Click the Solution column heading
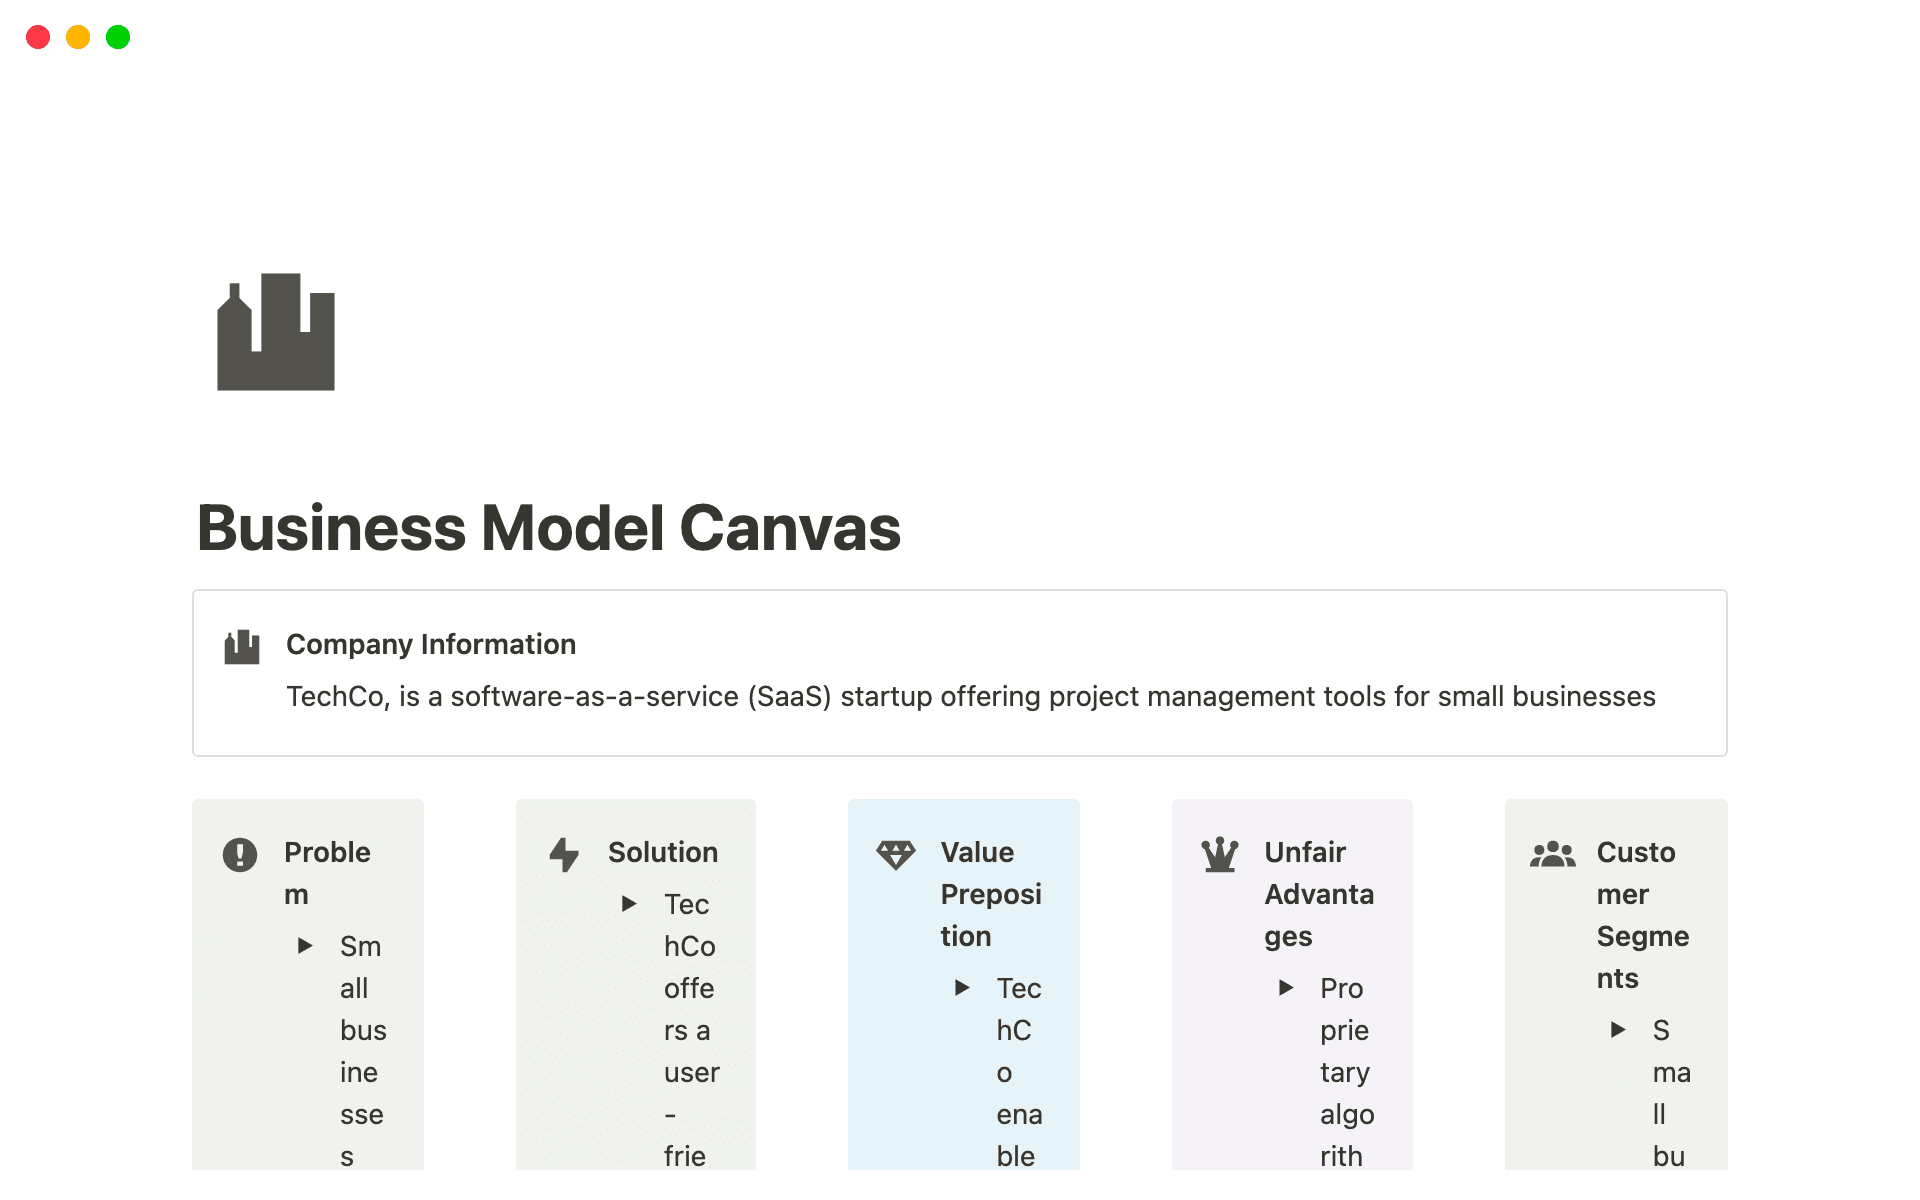This screenshot has width=1920, height=1200. (x=663, y=853)
